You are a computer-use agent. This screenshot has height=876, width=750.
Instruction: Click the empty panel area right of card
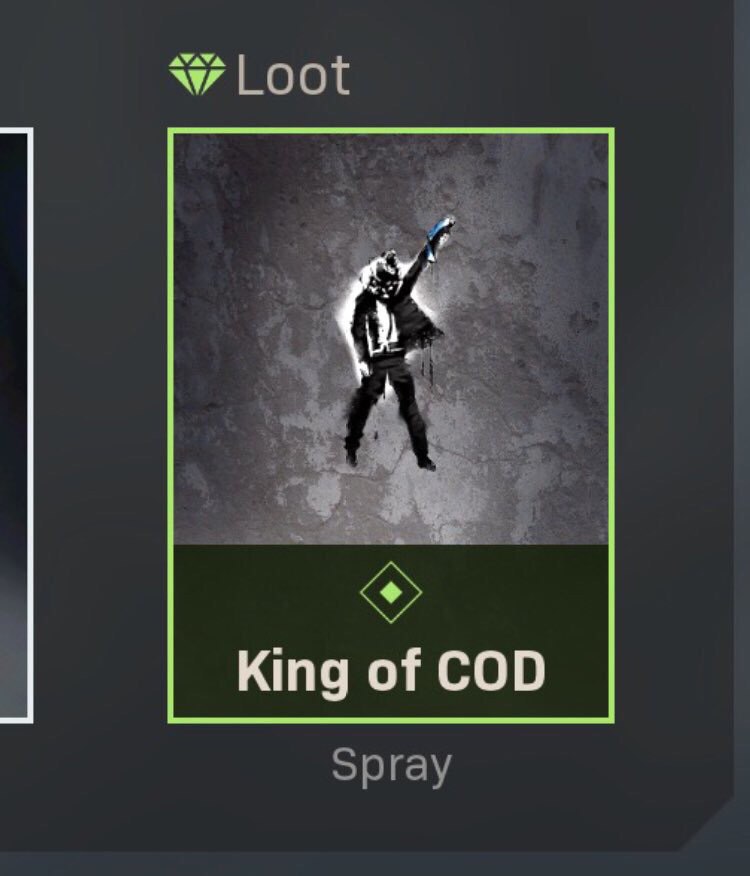click(673, 426)
